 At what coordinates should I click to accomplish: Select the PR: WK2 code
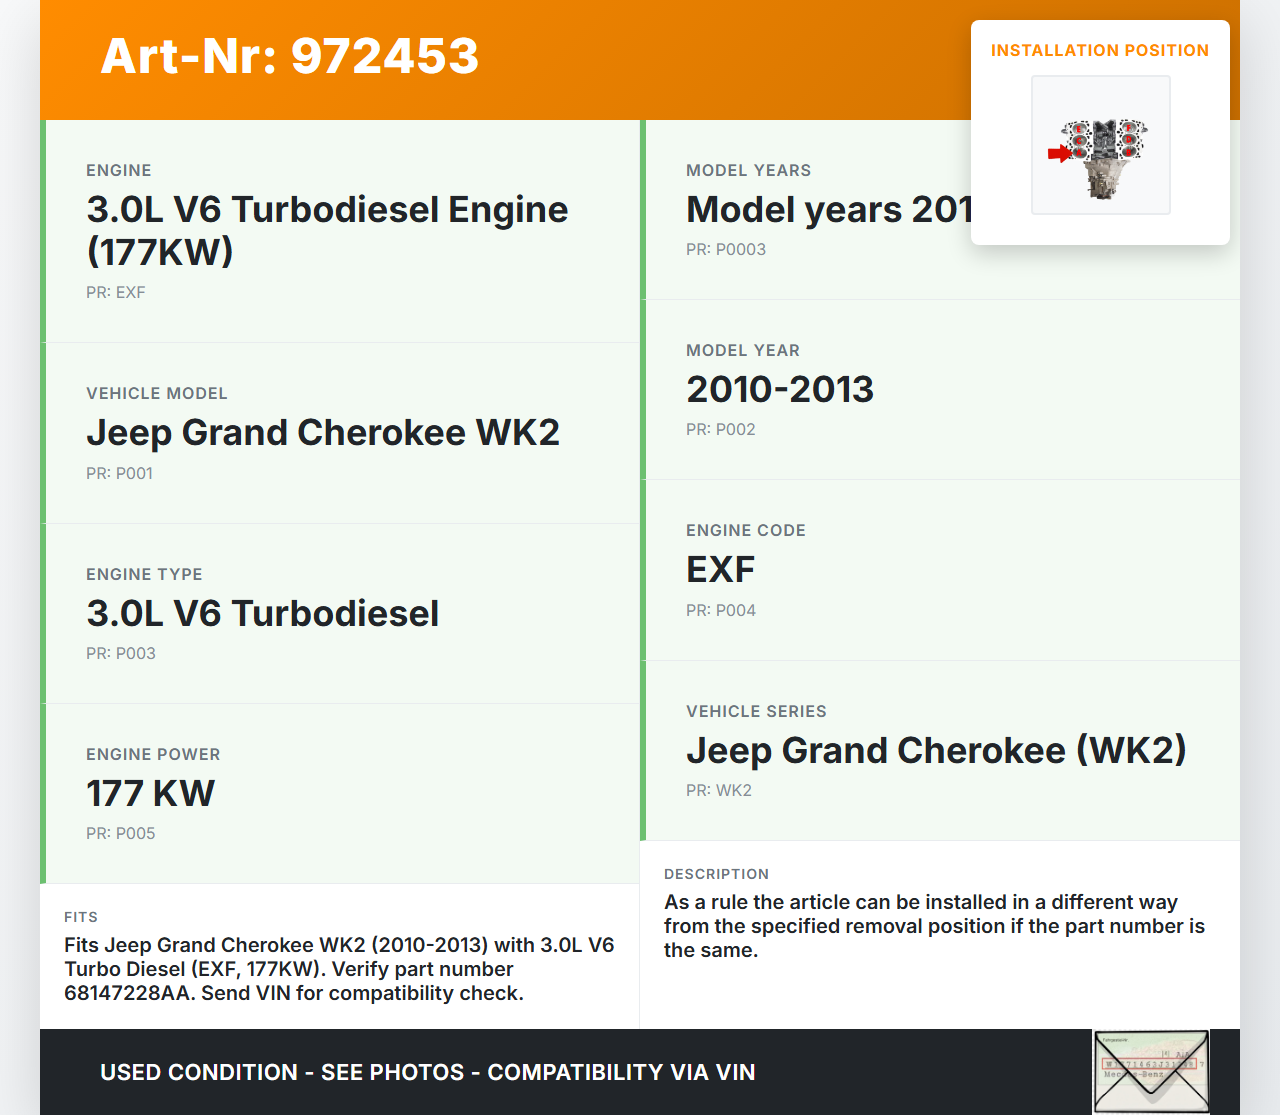(718, 790)
